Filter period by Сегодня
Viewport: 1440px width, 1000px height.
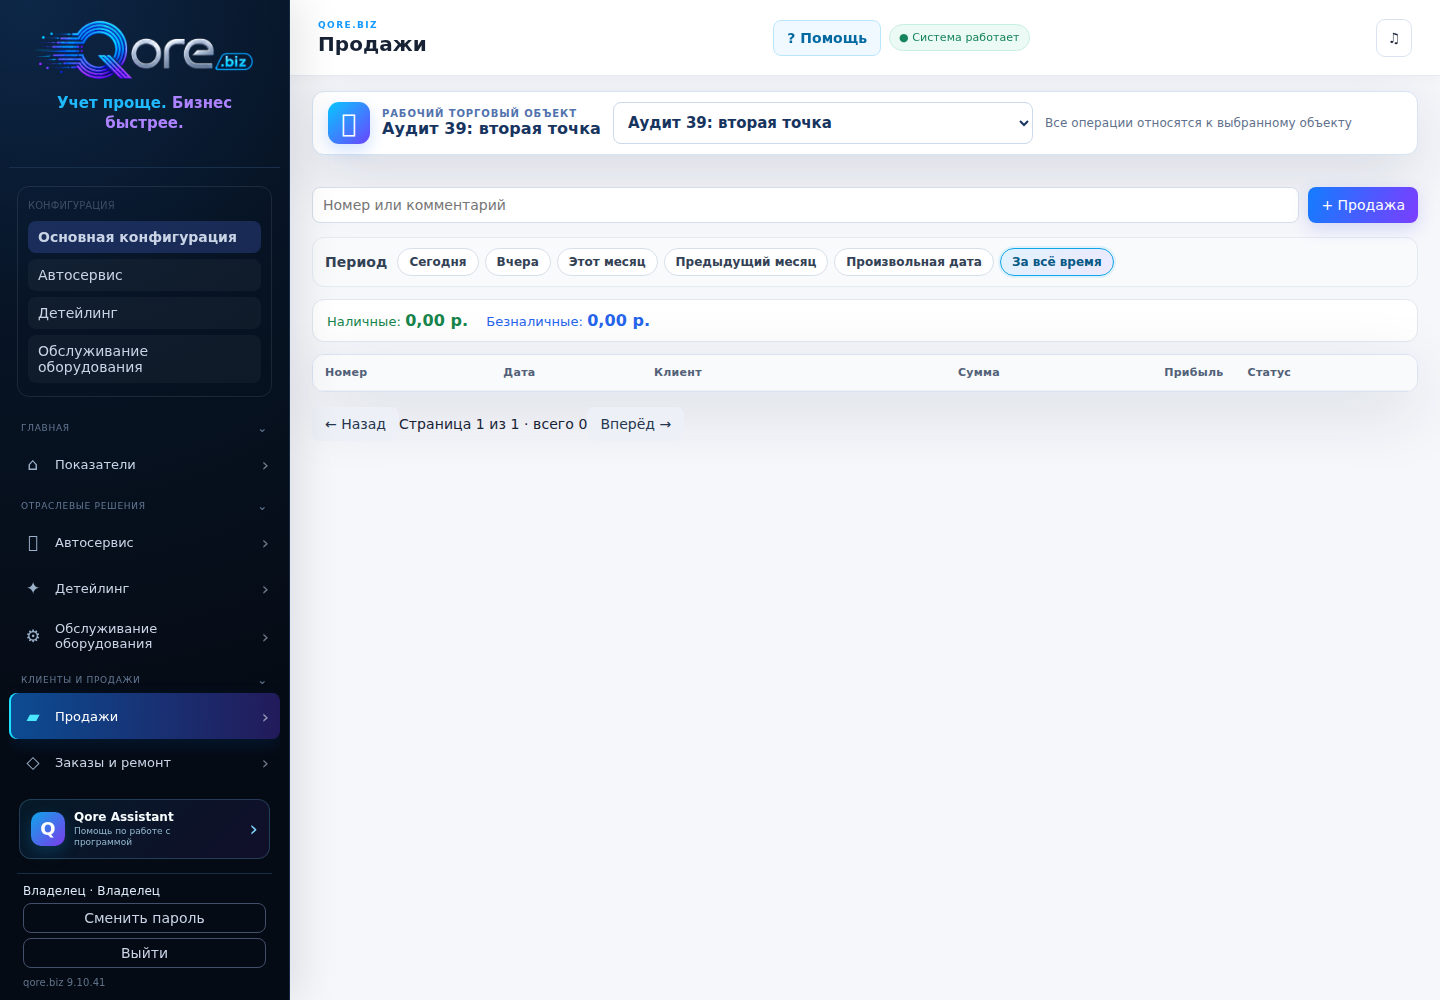438,262
